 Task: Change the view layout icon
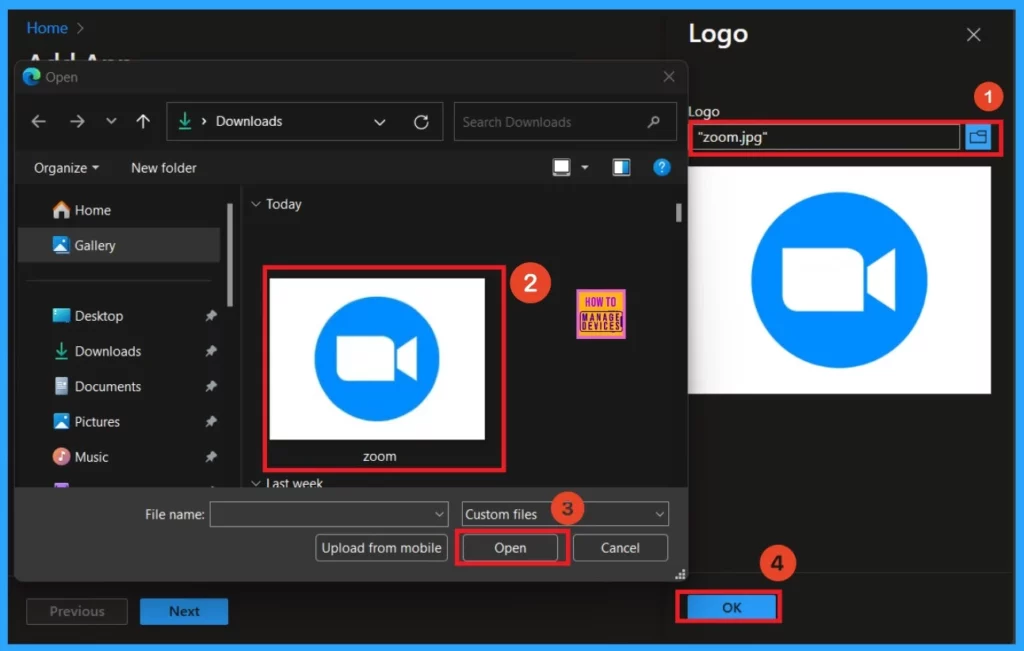561,167
